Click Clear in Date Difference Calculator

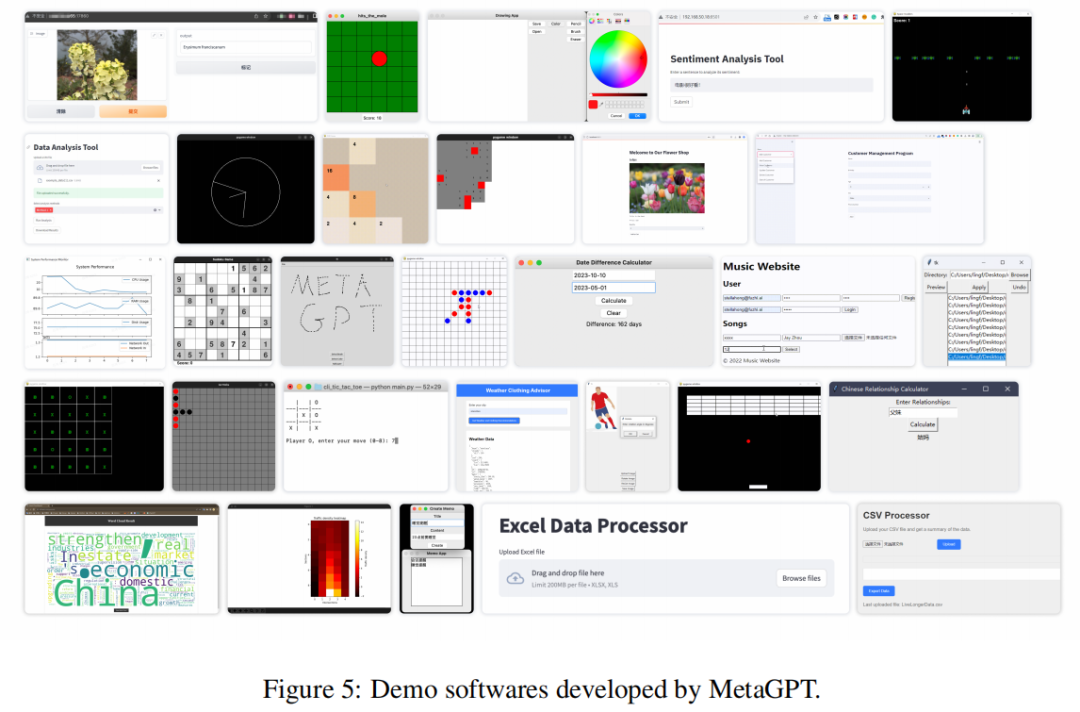click(614, 313)
